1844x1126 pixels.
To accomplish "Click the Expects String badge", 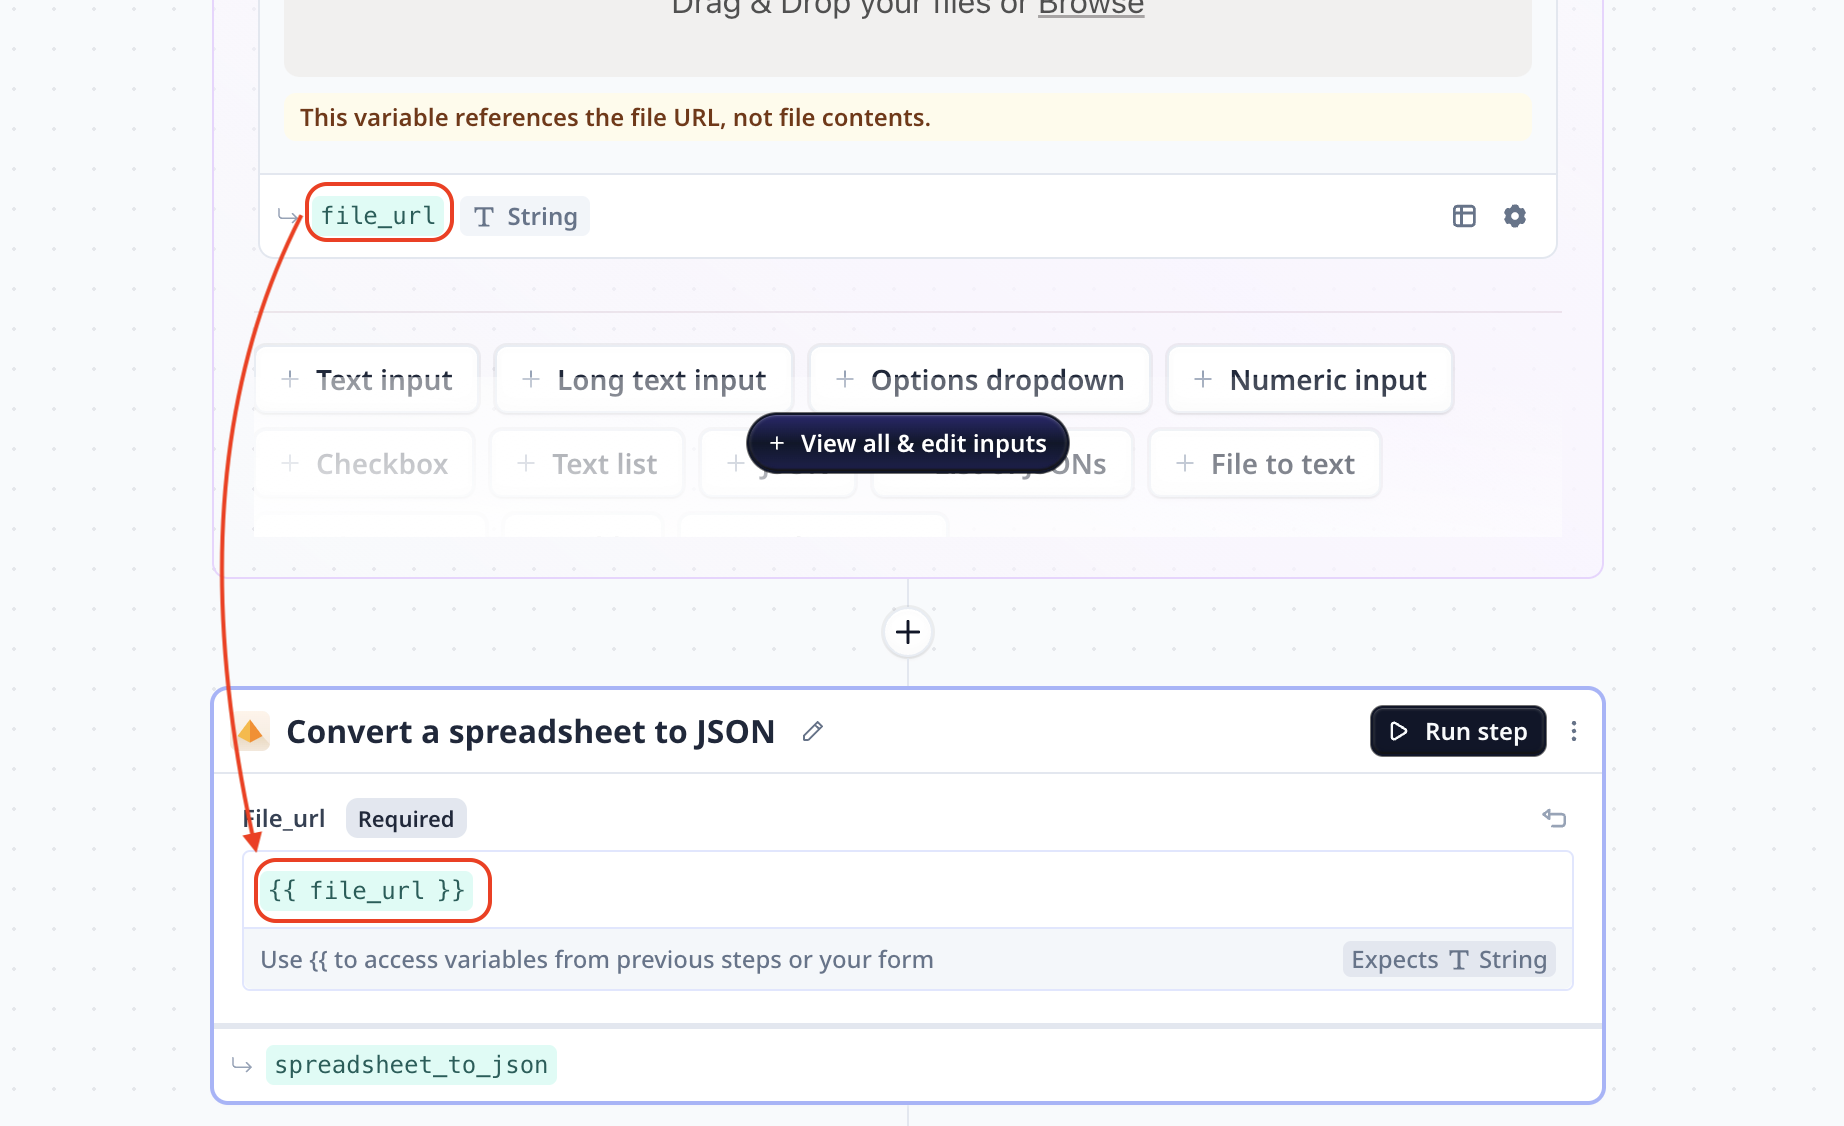I will tap(1449, 959).
